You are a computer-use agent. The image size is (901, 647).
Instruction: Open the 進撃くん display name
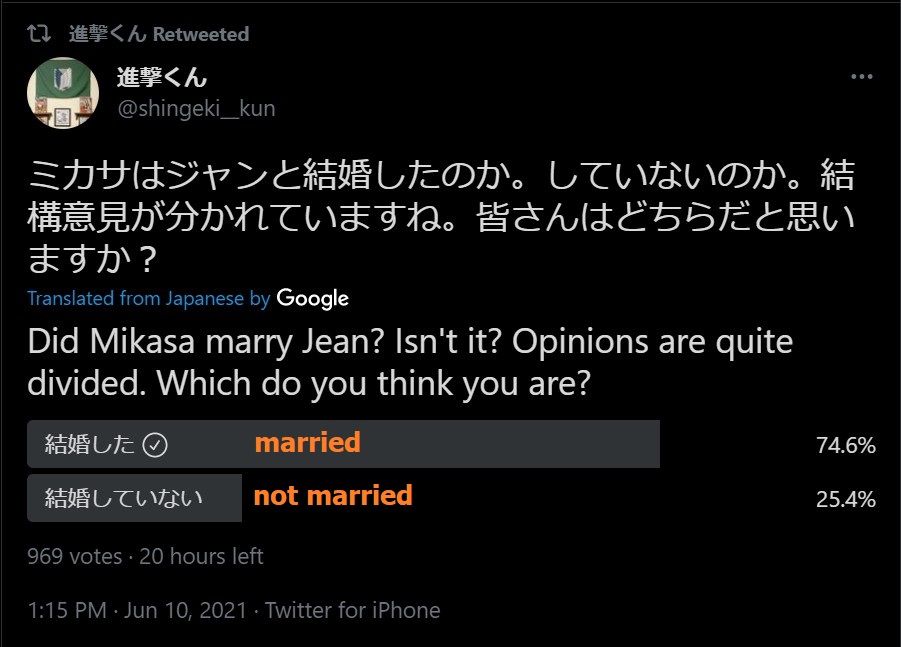(162, 78)
